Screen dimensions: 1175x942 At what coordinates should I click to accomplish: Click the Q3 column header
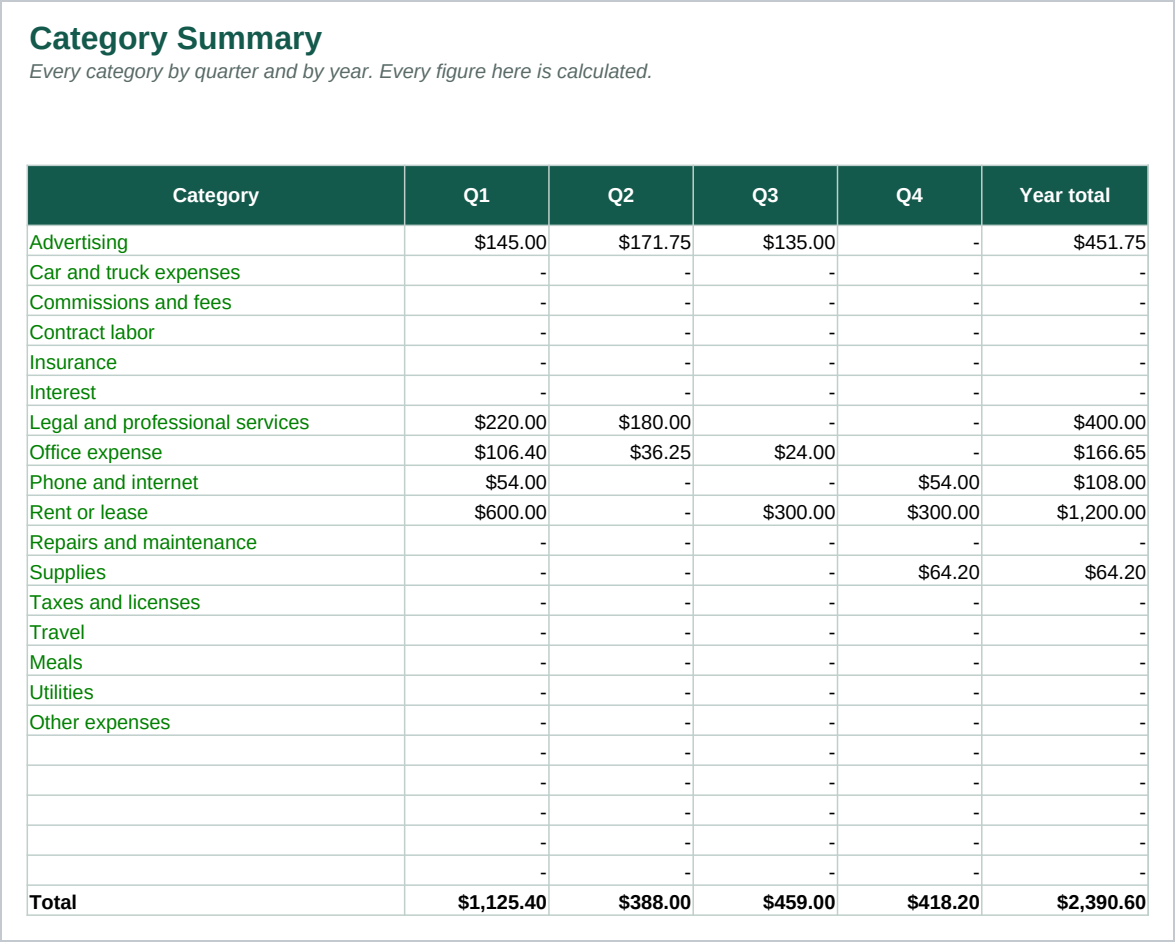765,196
